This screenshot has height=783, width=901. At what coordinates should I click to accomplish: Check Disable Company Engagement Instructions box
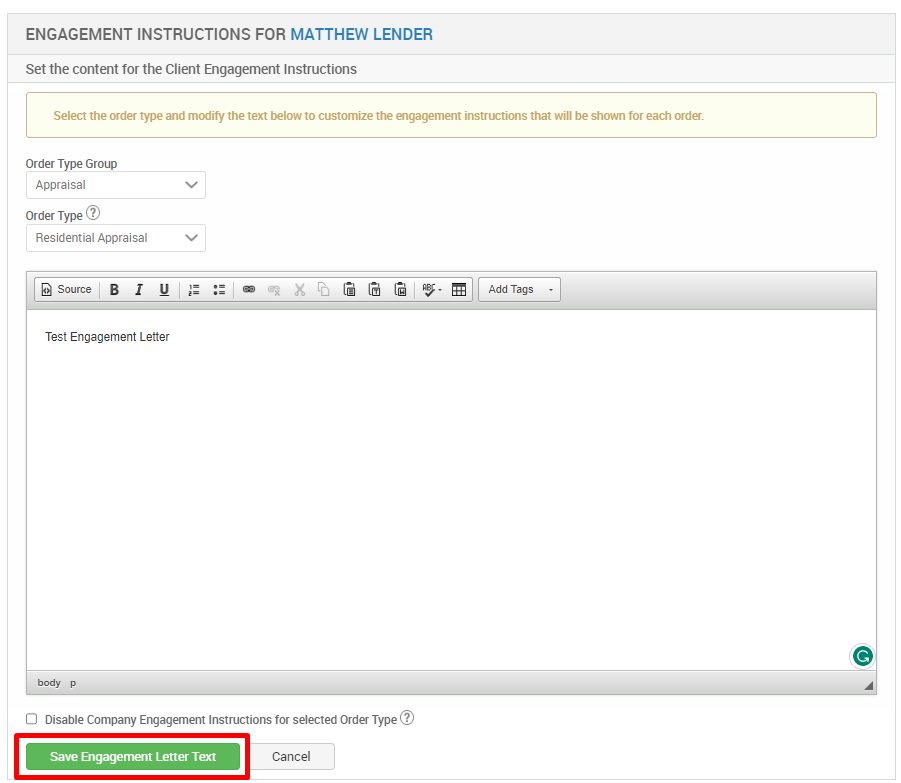pyautogui.click(x=32, y=719)
